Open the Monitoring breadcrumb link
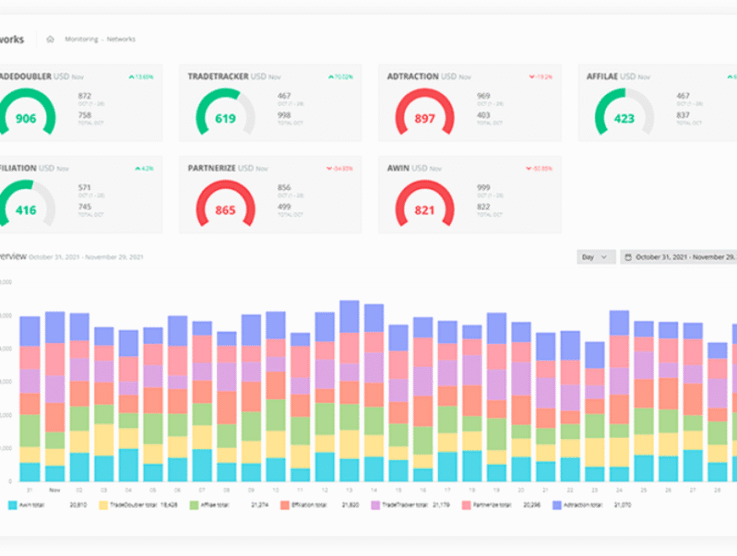 point(81,39)
